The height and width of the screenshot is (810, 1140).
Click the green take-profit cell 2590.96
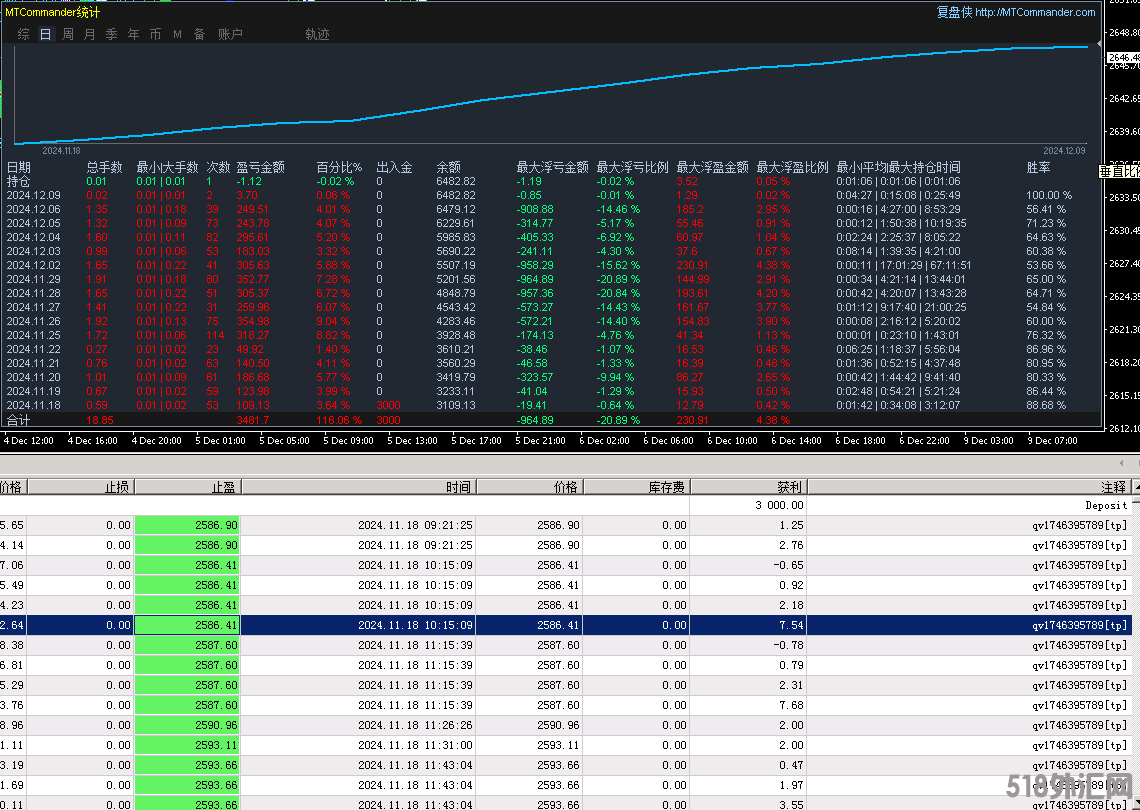pos(188,725)
